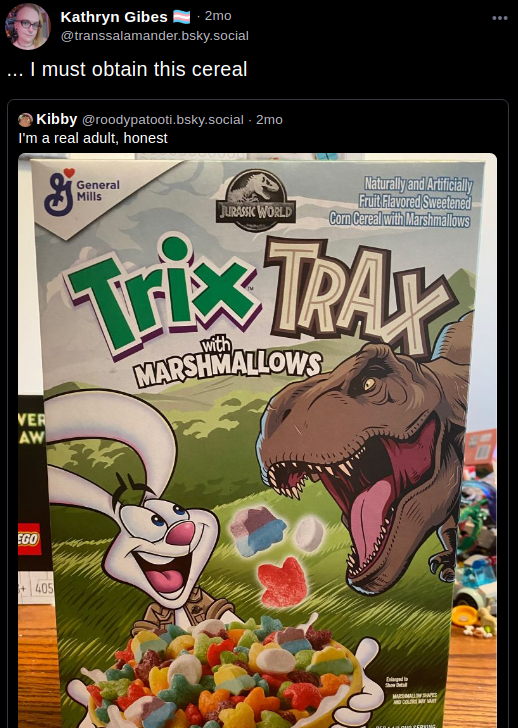Open the @transsalamander.bsky.social handle

click(x=155, y=36)
